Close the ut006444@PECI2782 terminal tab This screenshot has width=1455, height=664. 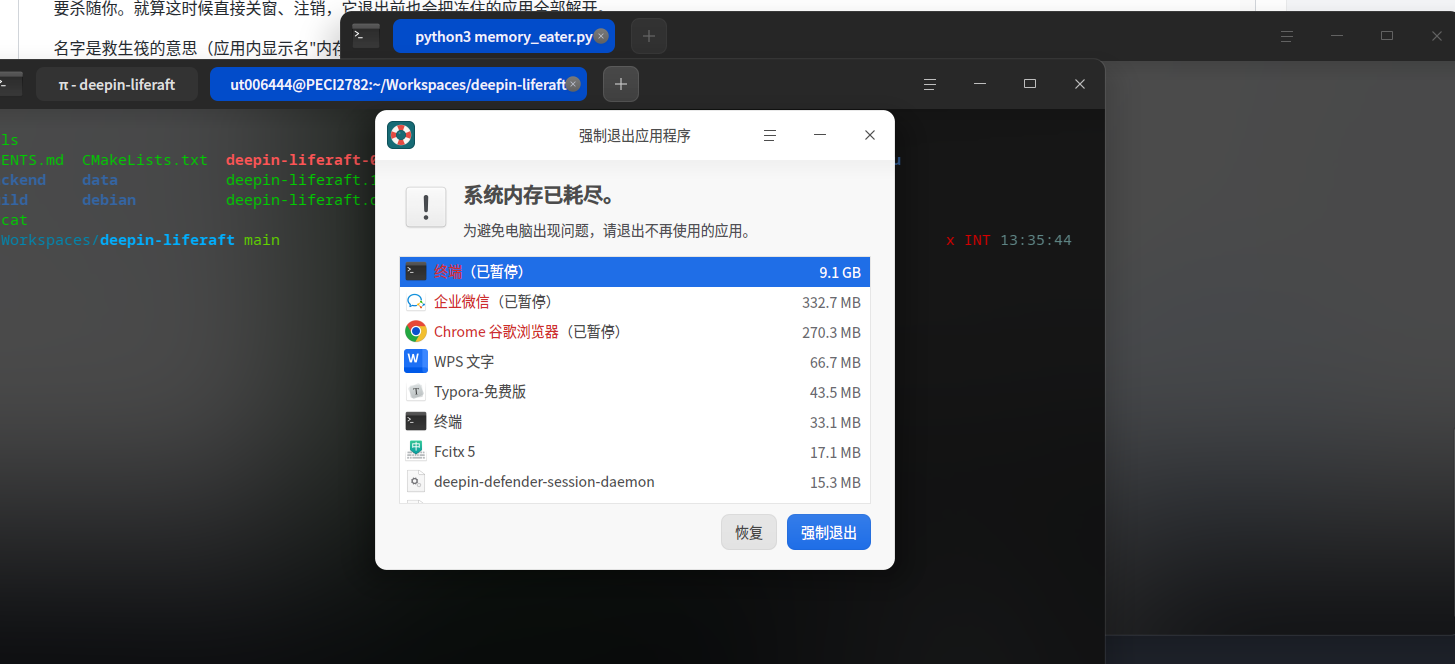coord(574,85)
